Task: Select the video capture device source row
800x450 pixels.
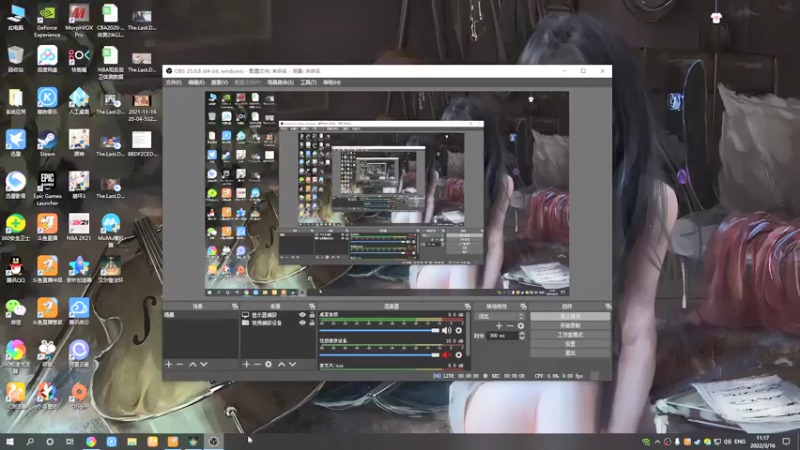Action: point(278,323)
